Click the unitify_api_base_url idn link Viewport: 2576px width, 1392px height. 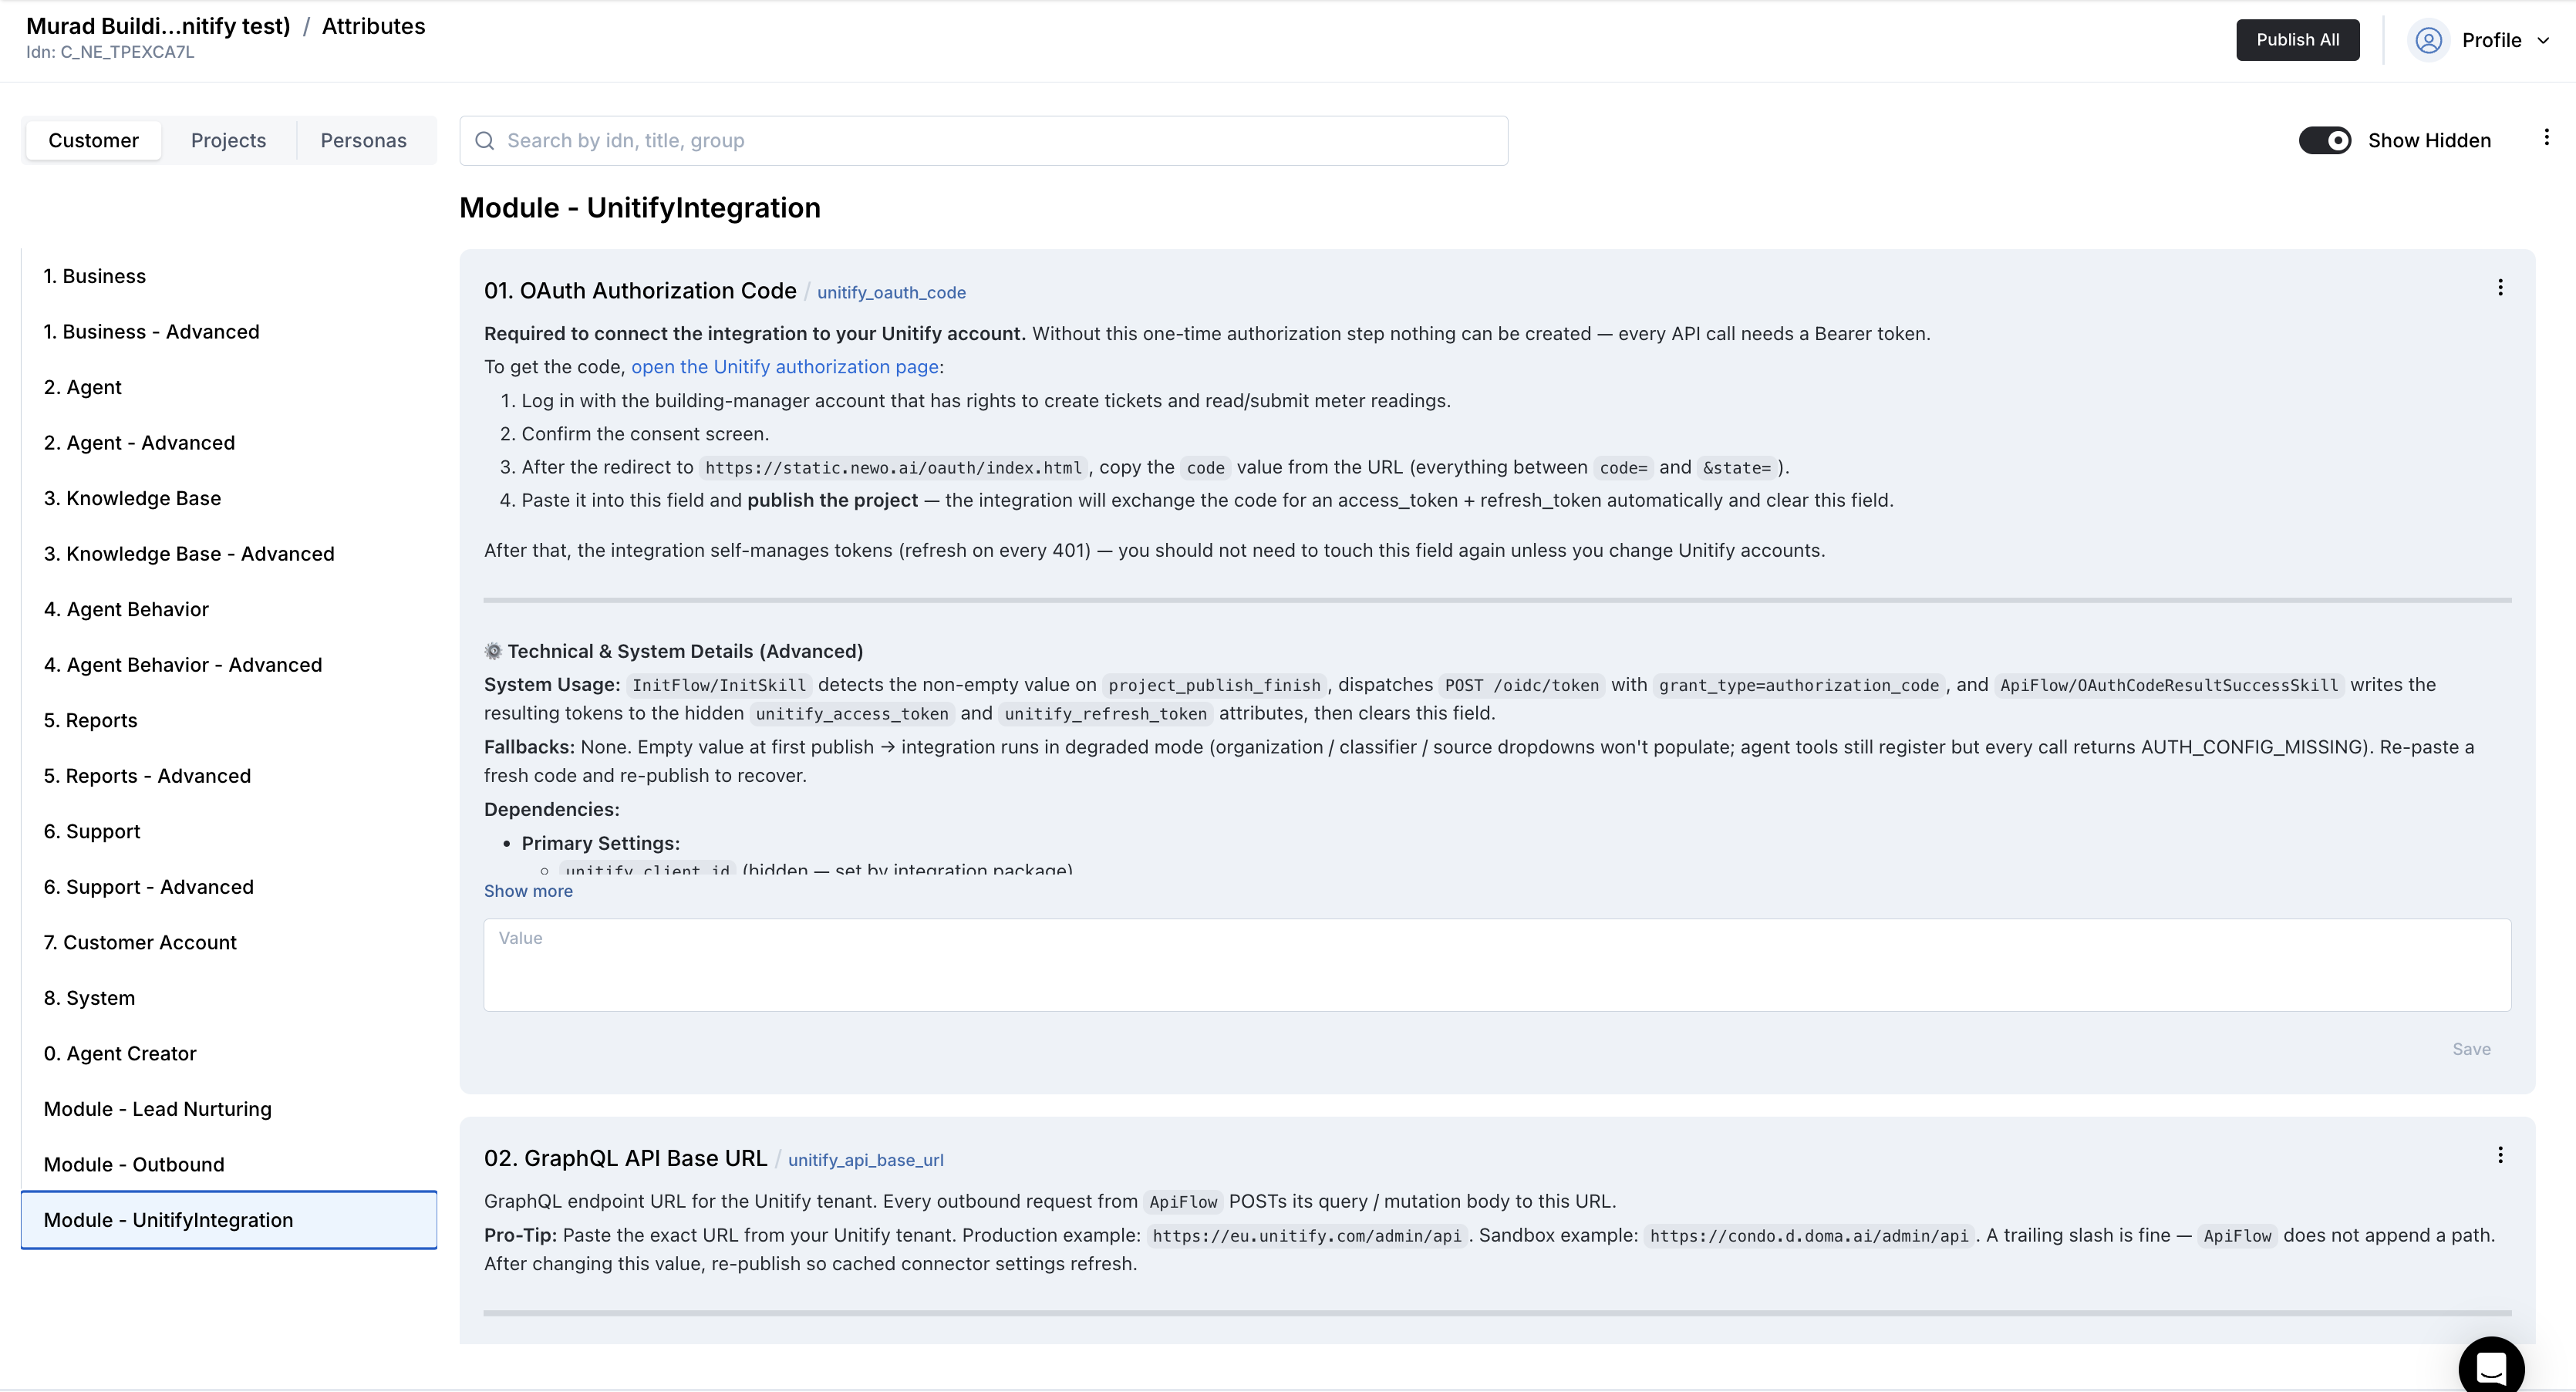point(865,1160)
